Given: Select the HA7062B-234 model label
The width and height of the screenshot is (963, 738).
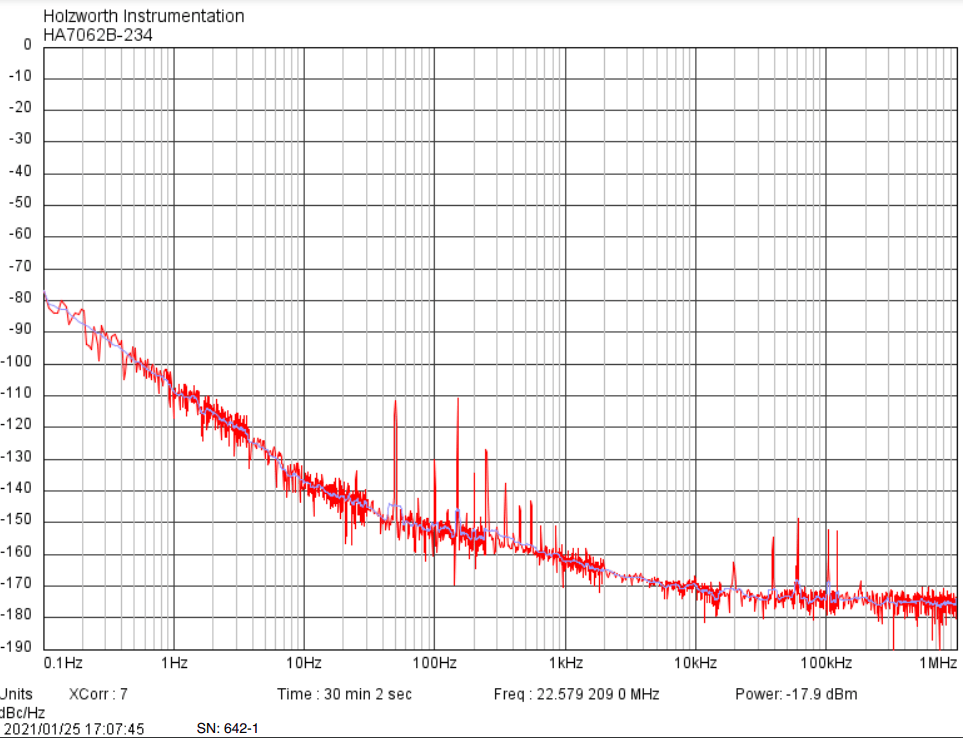Looking at the screenshot, I should [98, 35].
